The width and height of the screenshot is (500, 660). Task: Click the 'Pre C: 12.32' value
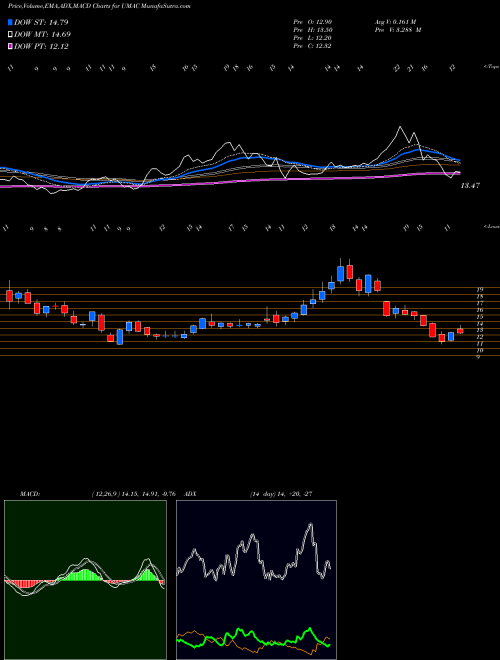pyautogui.click(x=312, y=46)
